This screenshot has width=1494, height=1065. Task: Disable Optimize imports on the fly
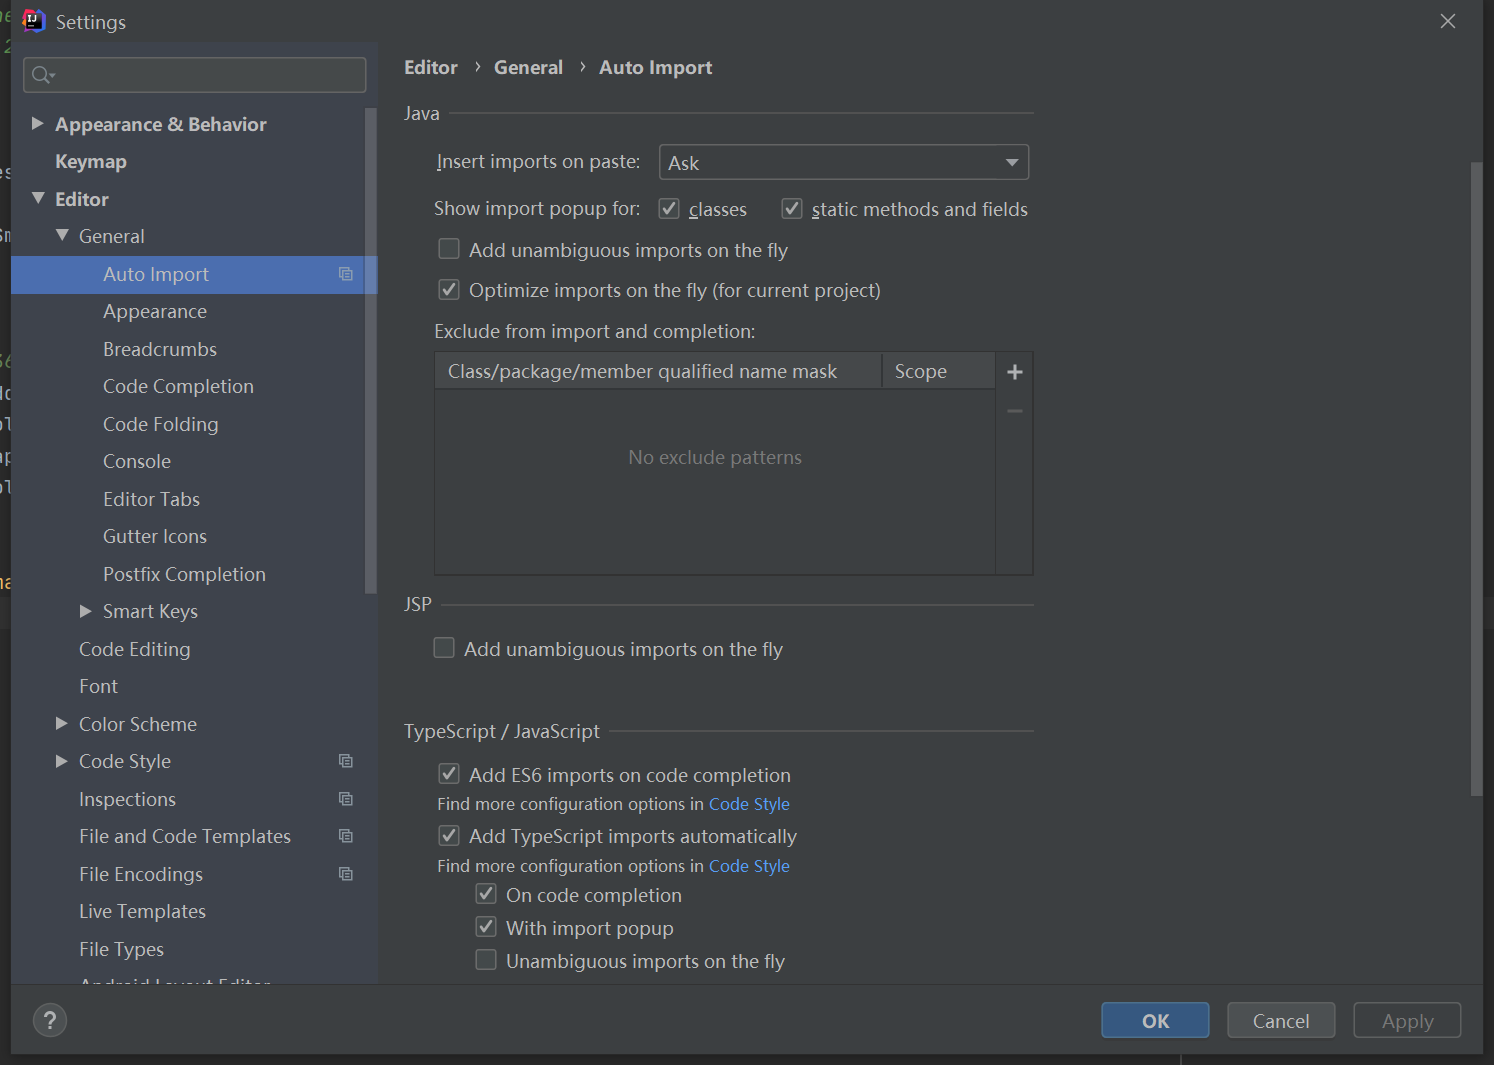tap(449, 290)
